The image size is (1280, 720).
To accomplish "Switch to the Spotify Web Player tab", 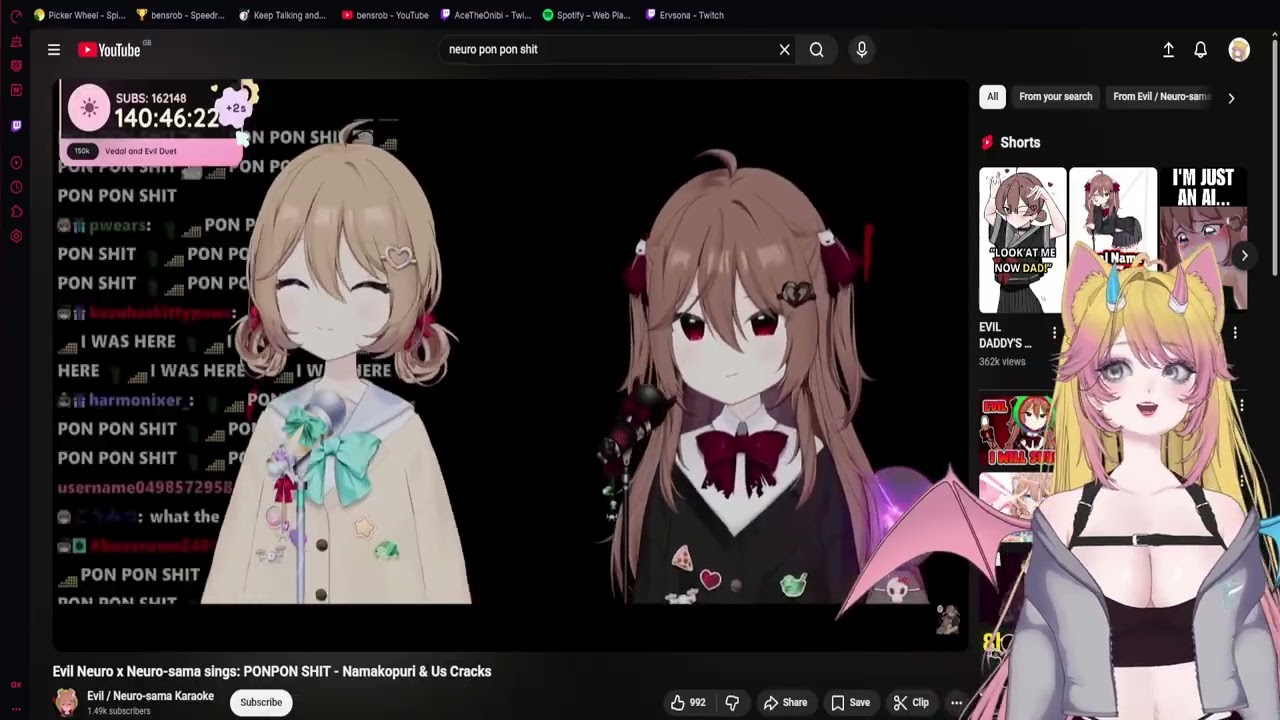I will (x=587, y=15).
